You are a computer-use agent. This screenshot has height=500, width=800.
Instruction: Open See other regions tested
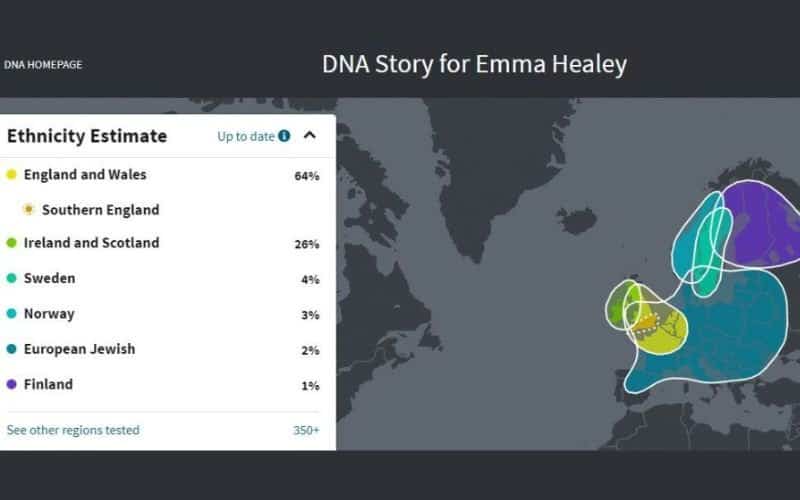pyautogui.click(x=73, y=430)
